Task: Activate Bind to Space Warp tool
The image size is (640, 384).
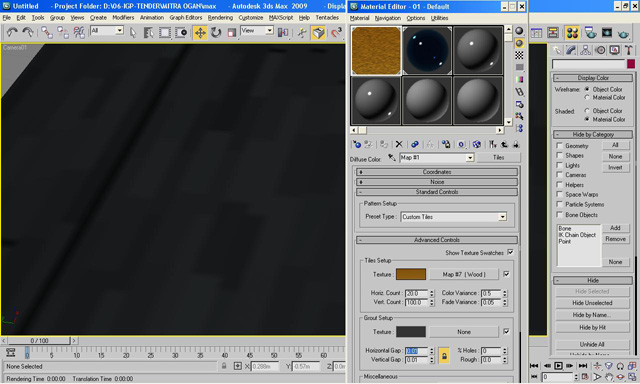Action: pyautogui.click(x=78, y=32)
